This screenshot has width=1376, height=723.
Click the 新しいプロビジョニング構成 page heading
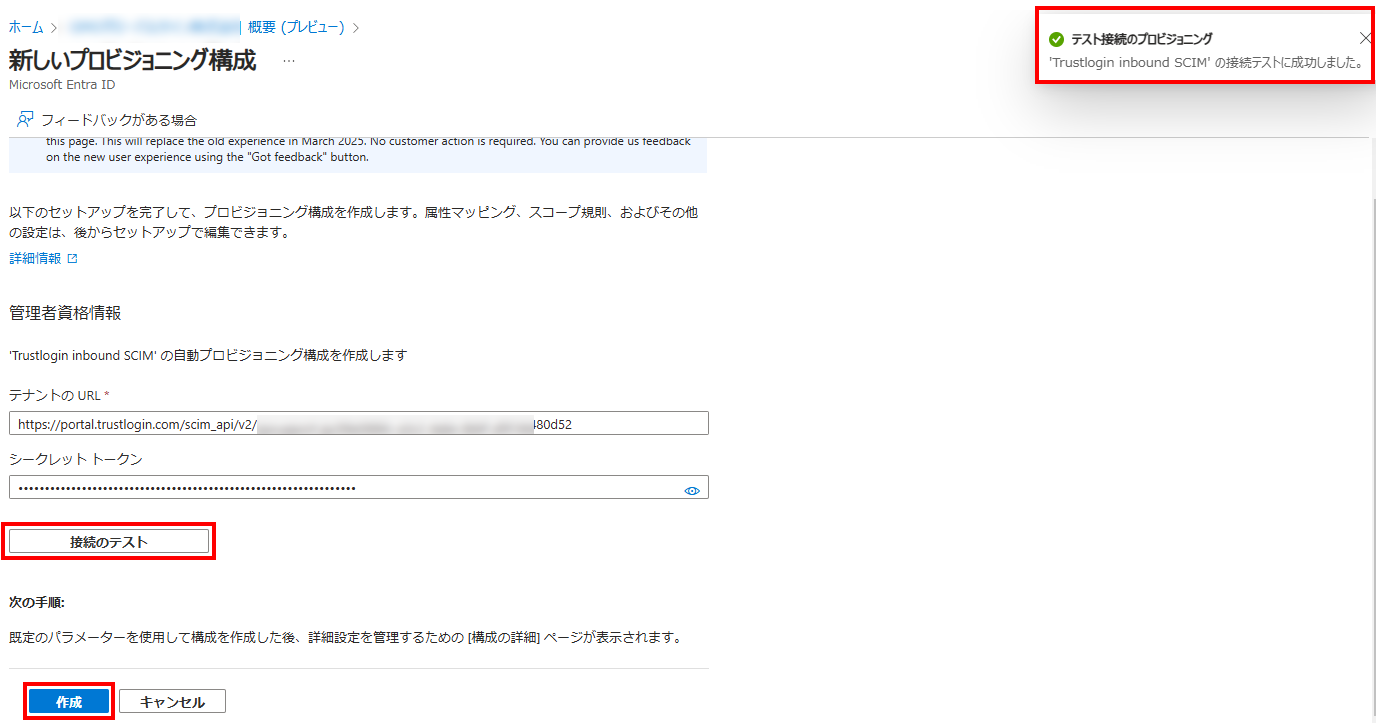tap(132, 60)
